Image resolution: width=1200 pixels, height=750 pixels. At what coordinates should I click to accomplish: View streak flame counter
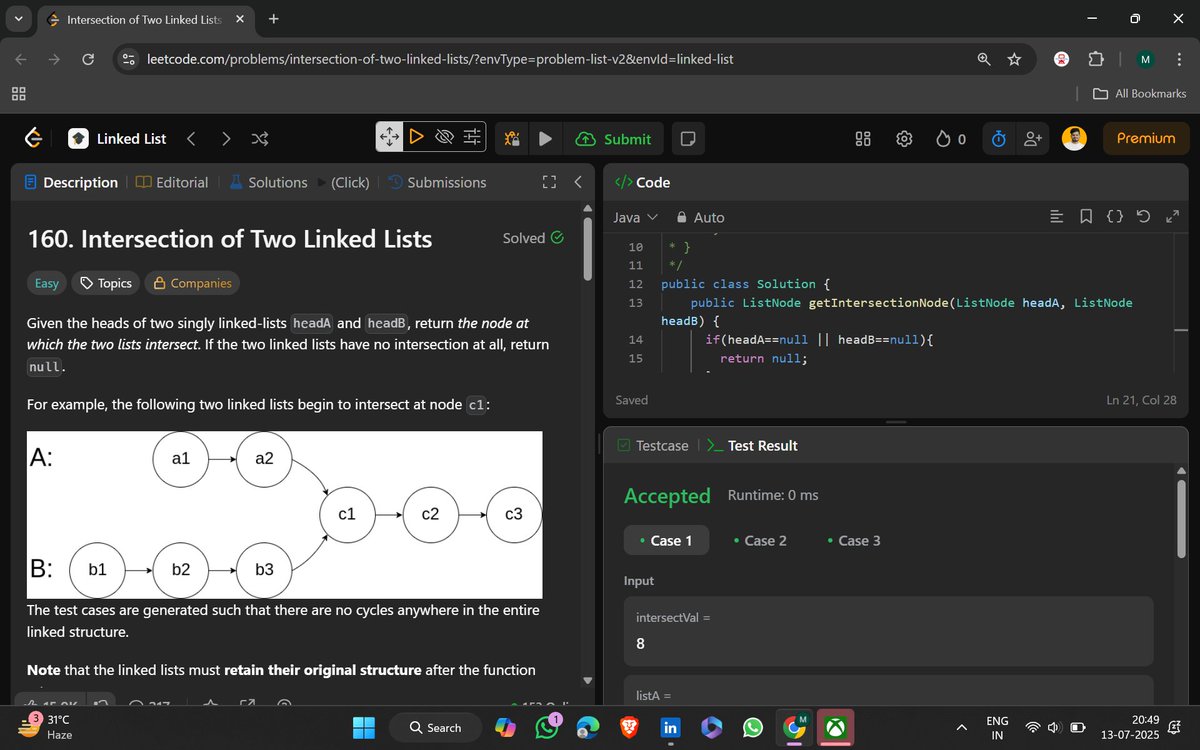tap(950, 139)
